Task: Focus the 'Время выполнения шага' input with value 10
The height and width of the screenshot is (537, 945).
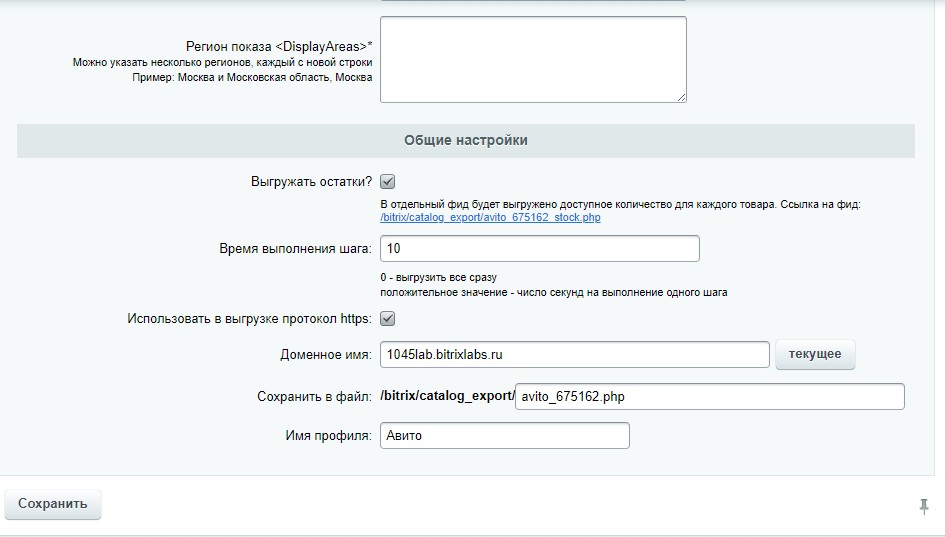Action: [x=539, y=248]
